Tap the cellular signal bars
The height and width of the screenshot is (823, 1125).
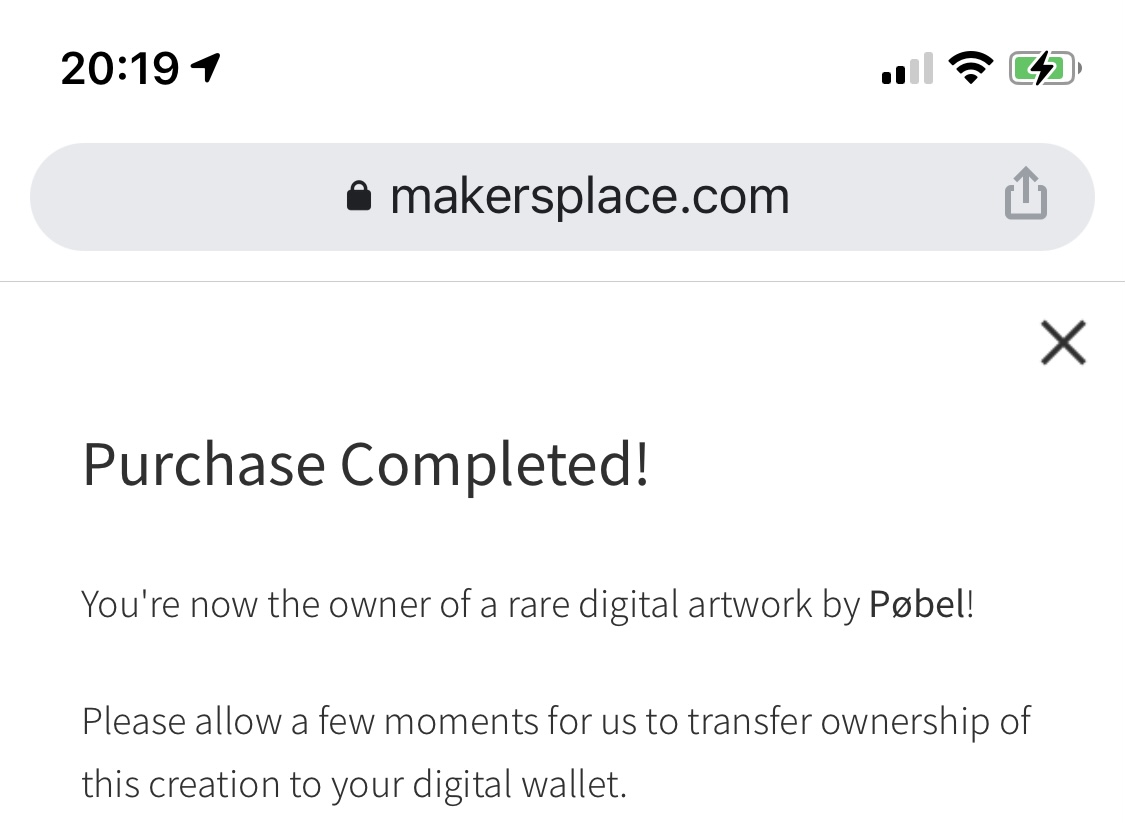click(x=907, y=70)
